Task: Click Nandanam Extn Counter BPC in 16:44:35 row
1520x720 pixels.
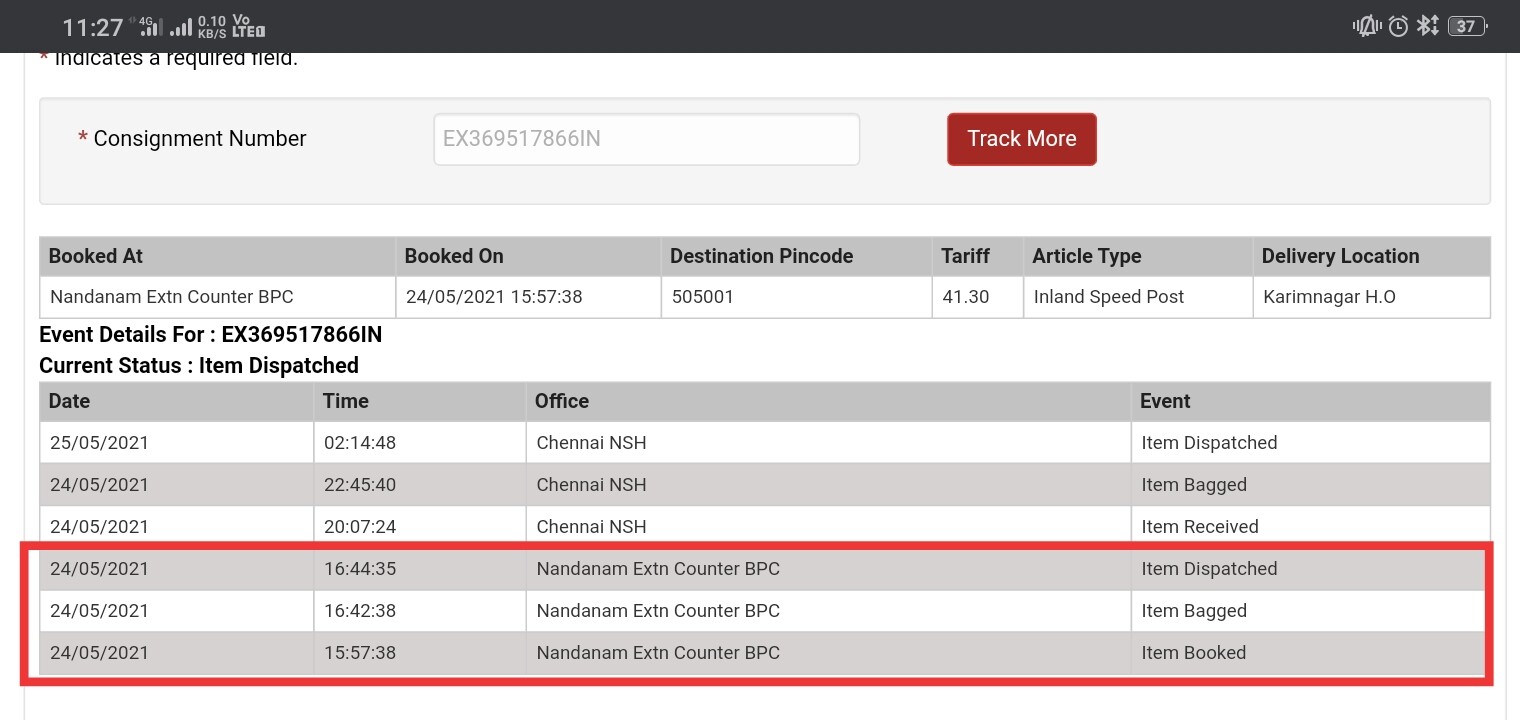Action: [x=658, y=569]
